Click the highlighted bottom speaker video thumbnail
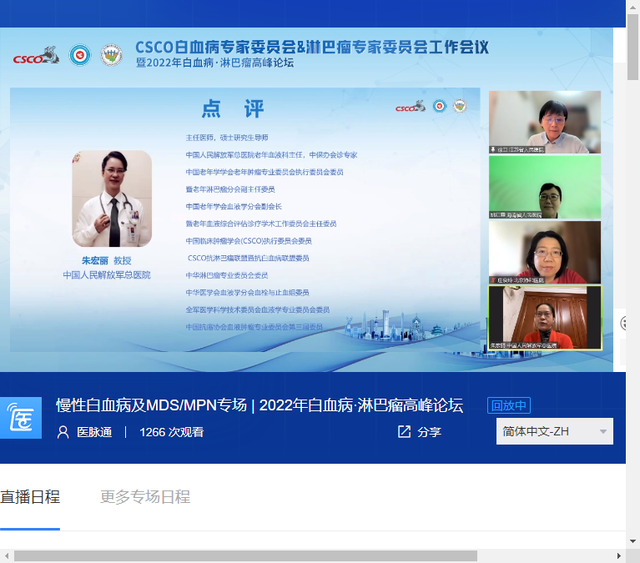Viewport: 640px width, 563px height. pyautogui.click(x=544, y=318)
